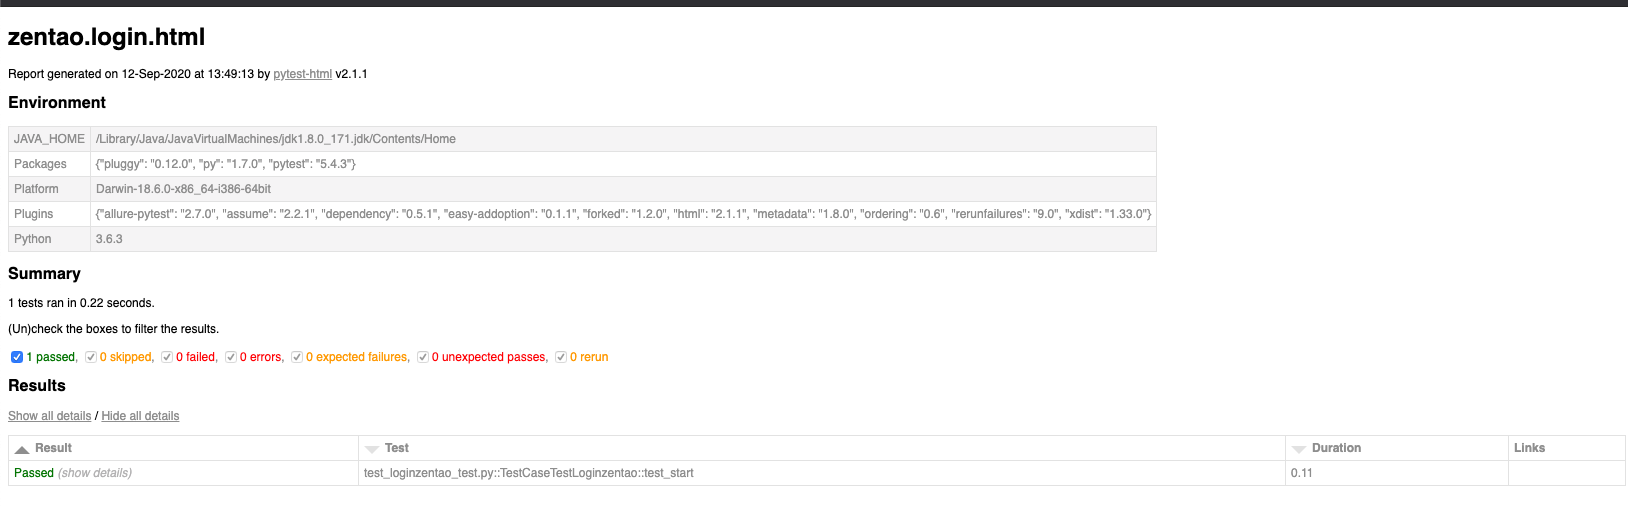The image size is (1628, 508).
Task: Select the test_loginzentao_test.py test name cell
Action: coord(528,473)
